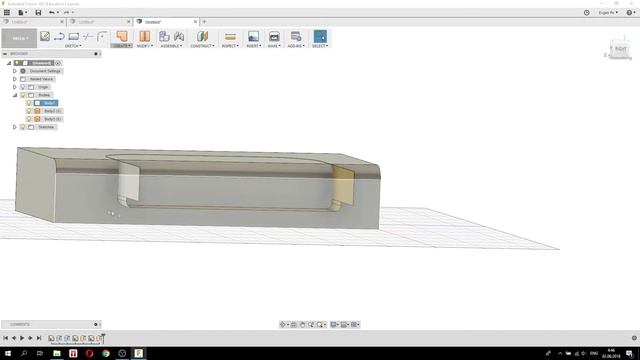The height and width of the screenshot is (360, 640).
Task: Expand the Origin folder node
Action: point(15,87)
